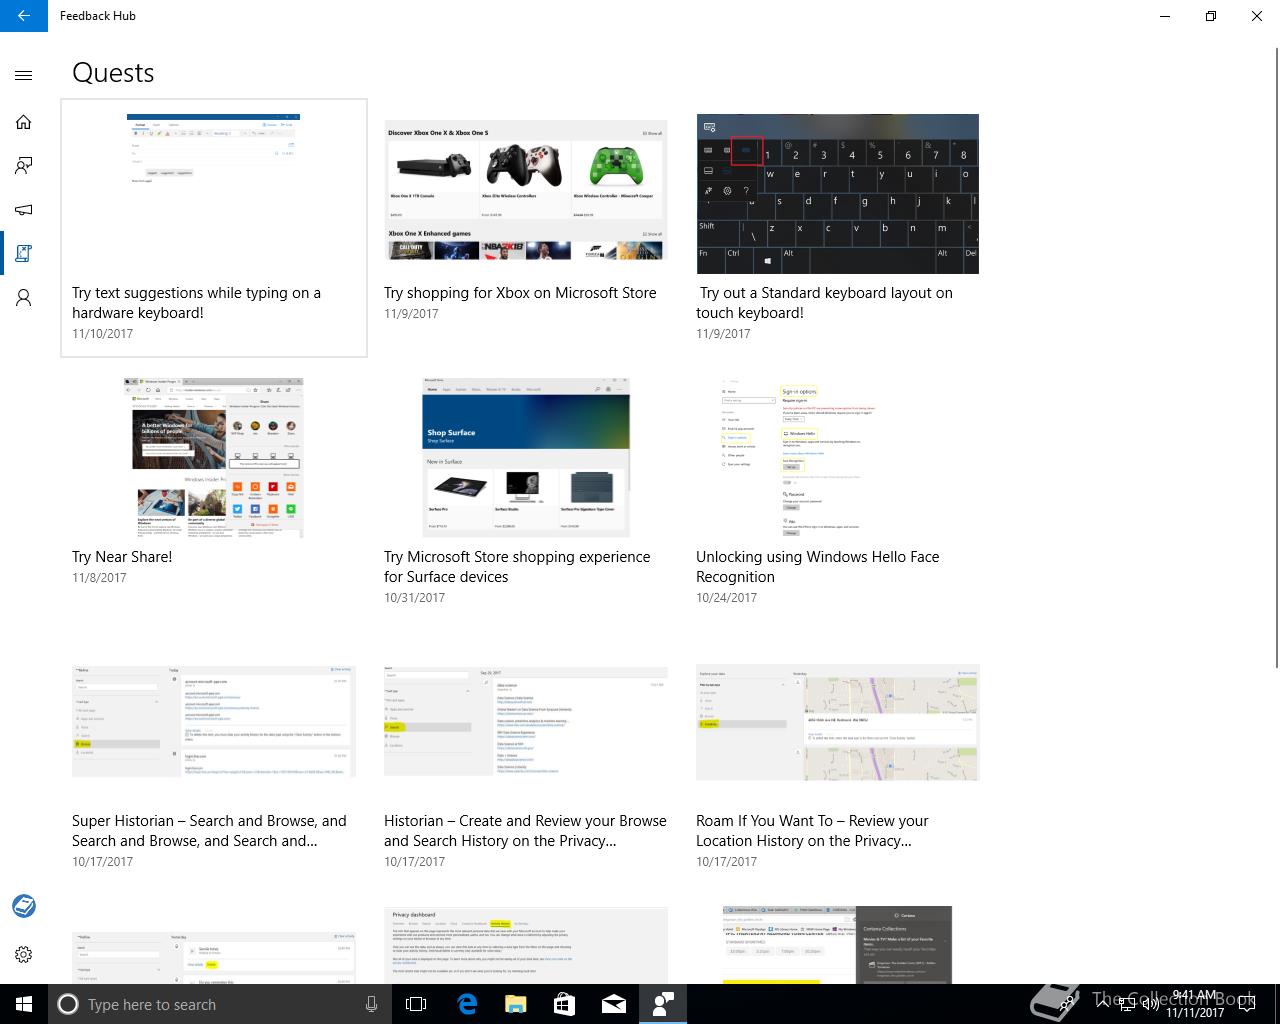Show hidden tray icons chevron
Image resolution: width=1280 pixels, height=1024 pixels.
pyautogui.click(x=1101, y=1004)
